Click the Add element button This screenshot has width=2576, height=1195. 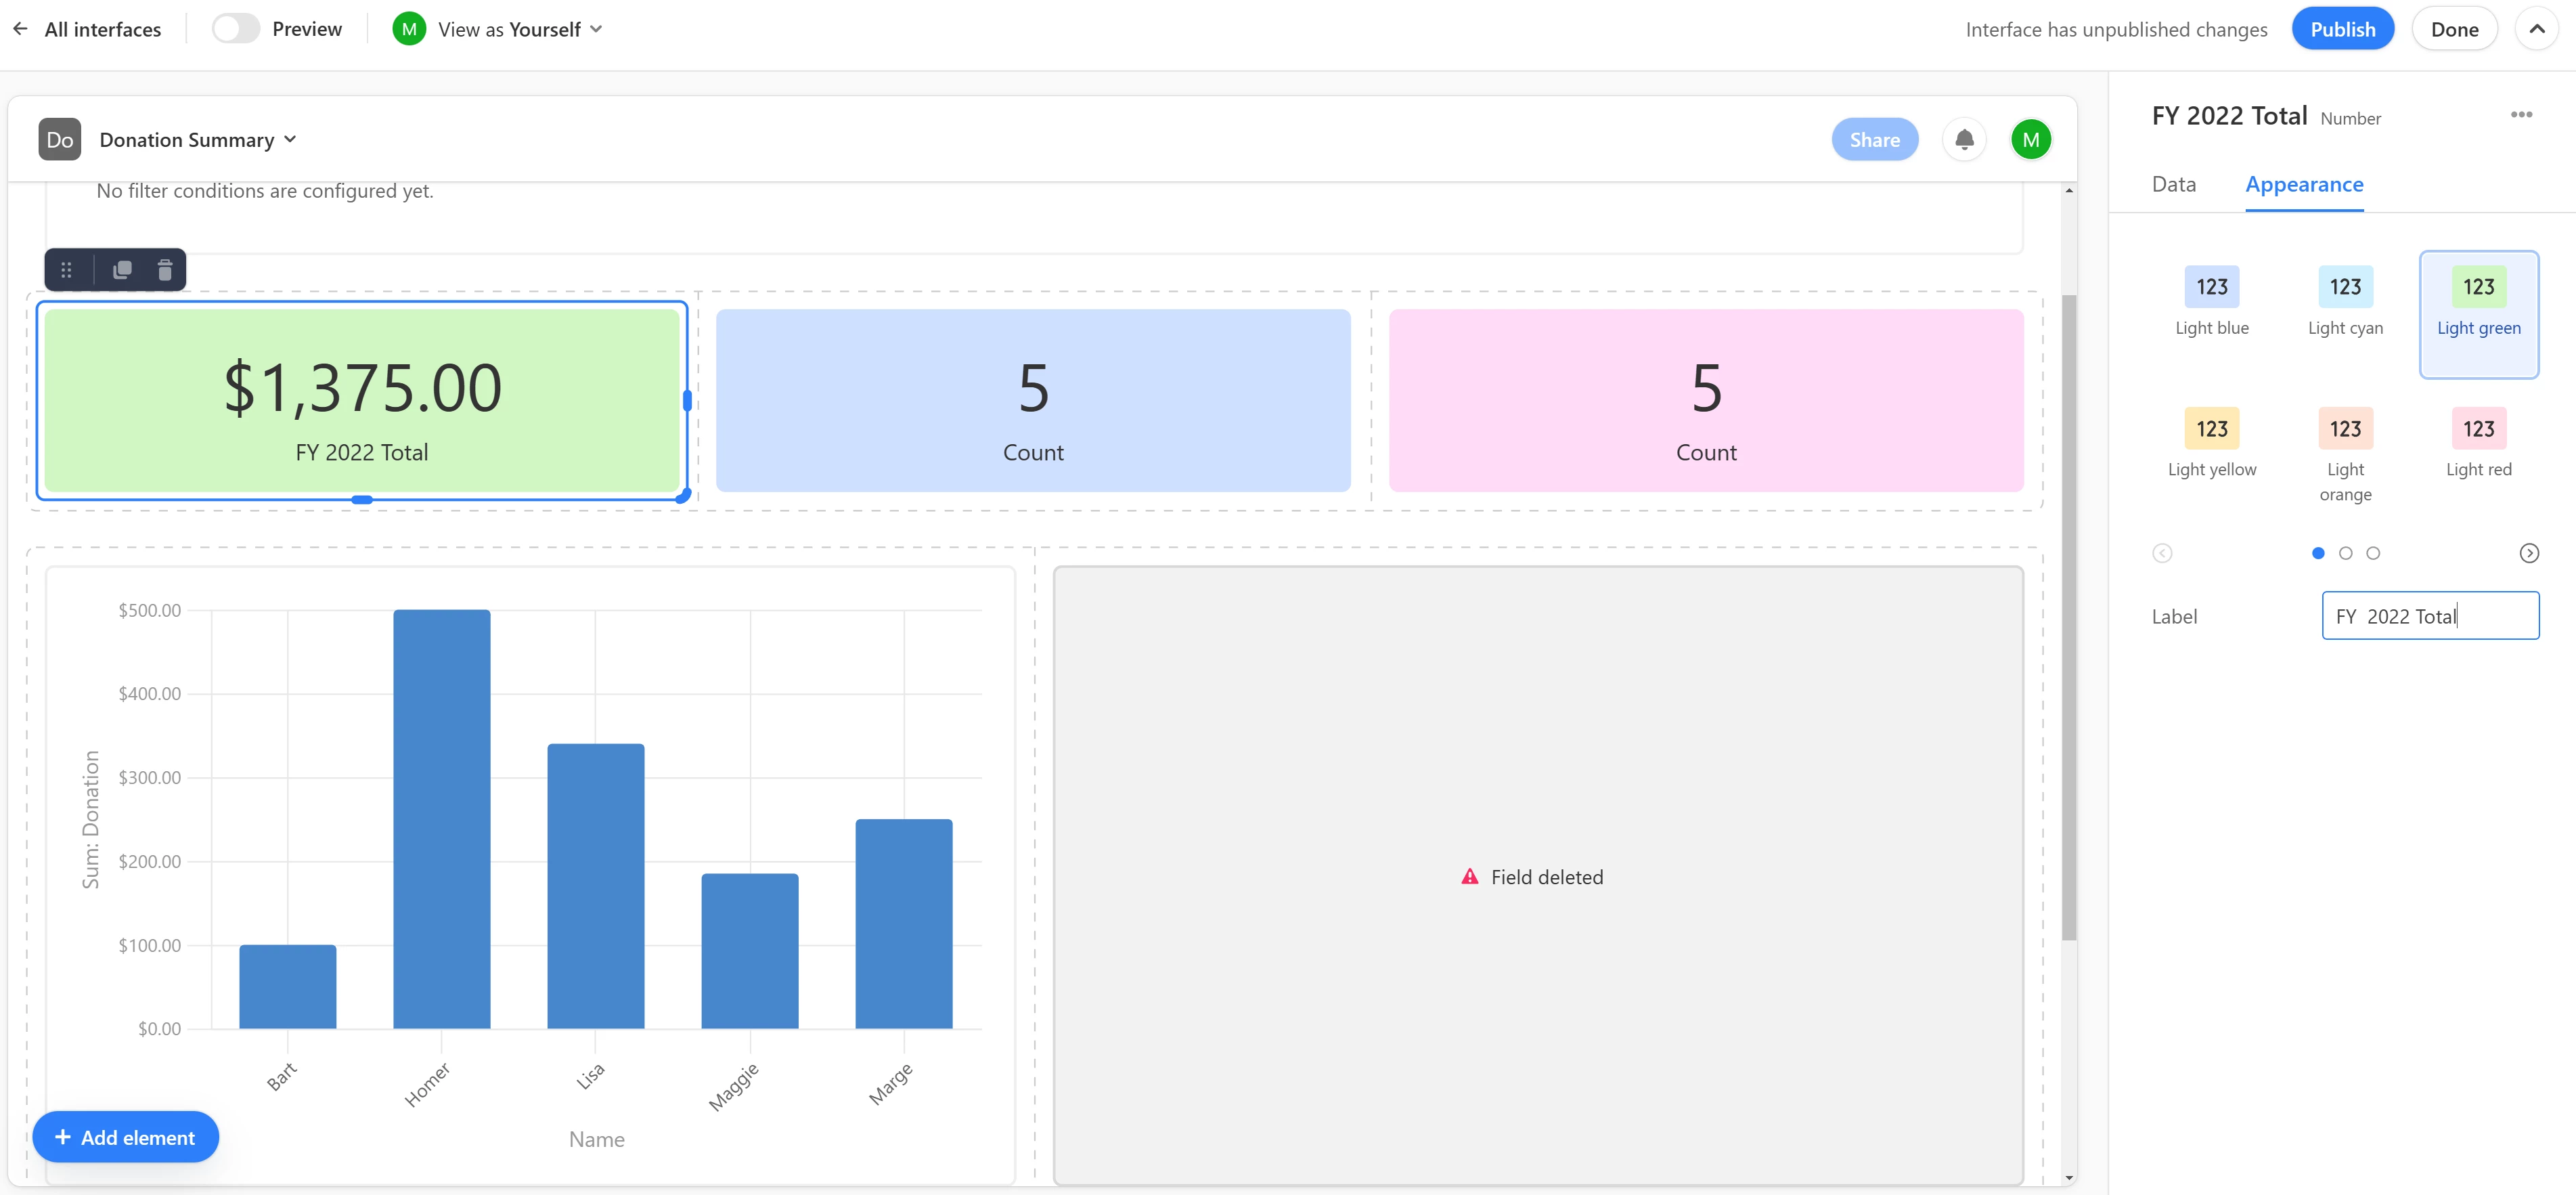pos(125,1137)
